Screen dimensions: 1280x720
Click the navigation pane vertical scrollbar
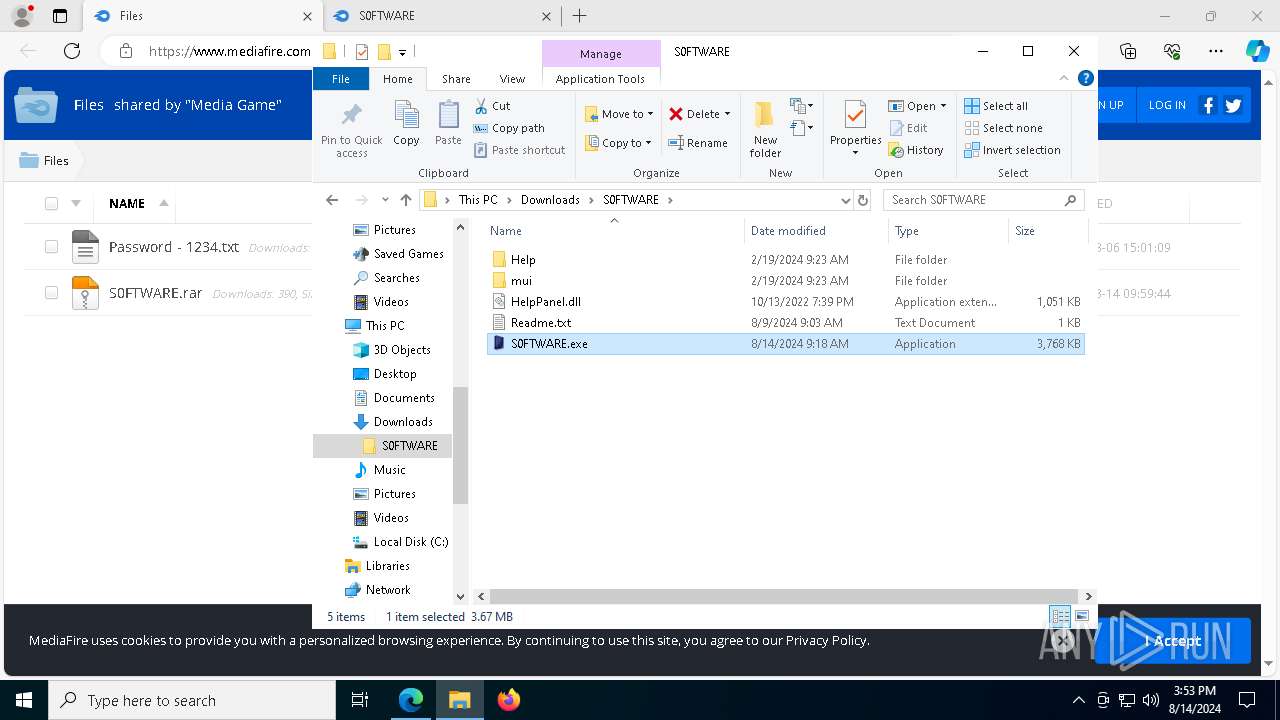click(x=460, y=445)
